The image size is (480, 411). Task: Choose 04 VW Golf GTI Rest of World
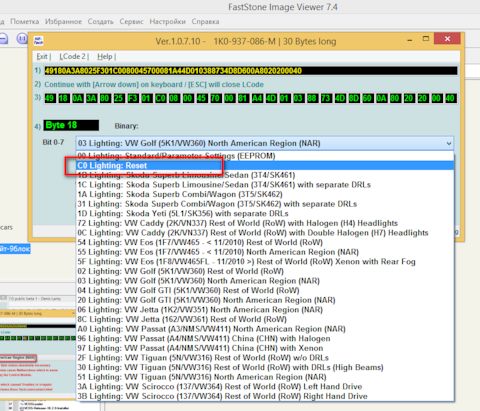click(265, 290)
